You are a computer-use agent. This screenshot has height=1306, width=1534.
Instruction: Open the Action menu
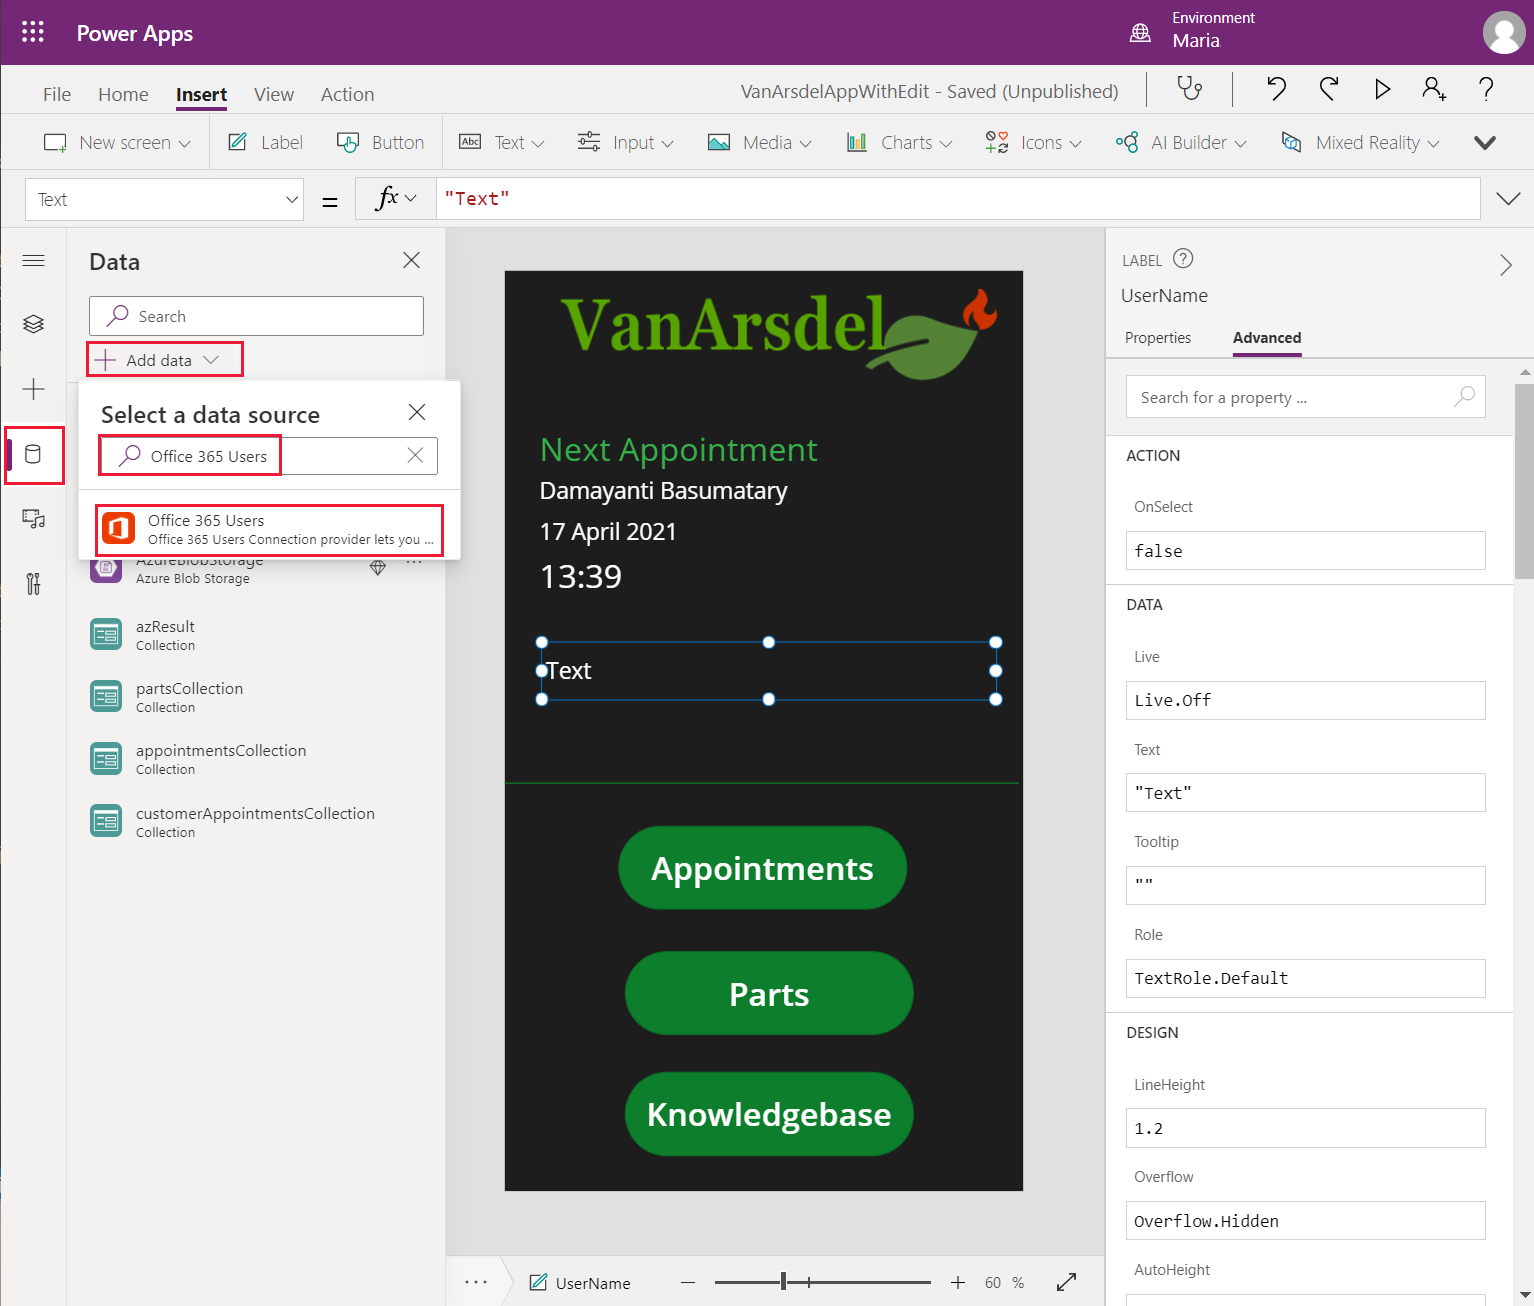pyautogui.click(x=347, y=94)
